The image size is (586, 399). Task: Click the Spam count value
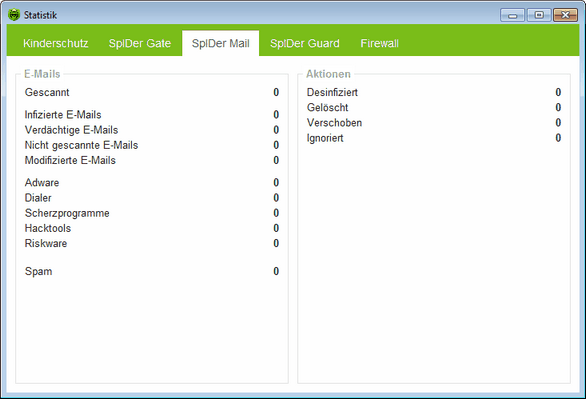click(276, 271)
